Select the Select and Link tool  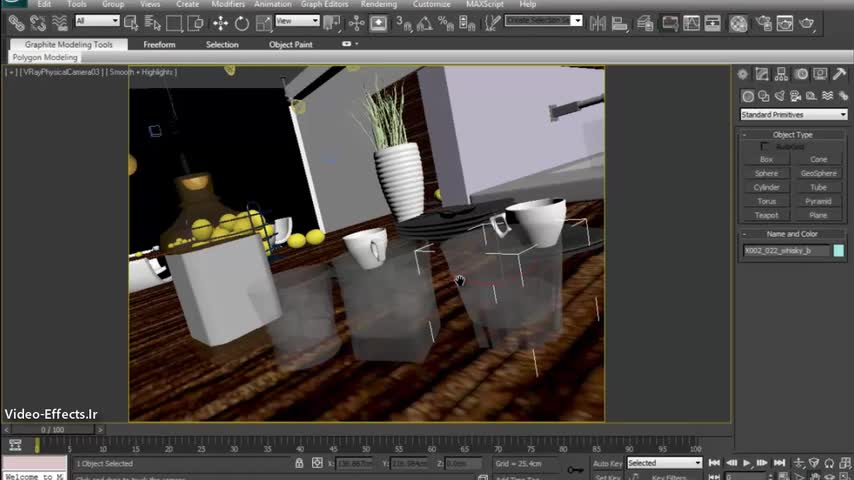16,23
